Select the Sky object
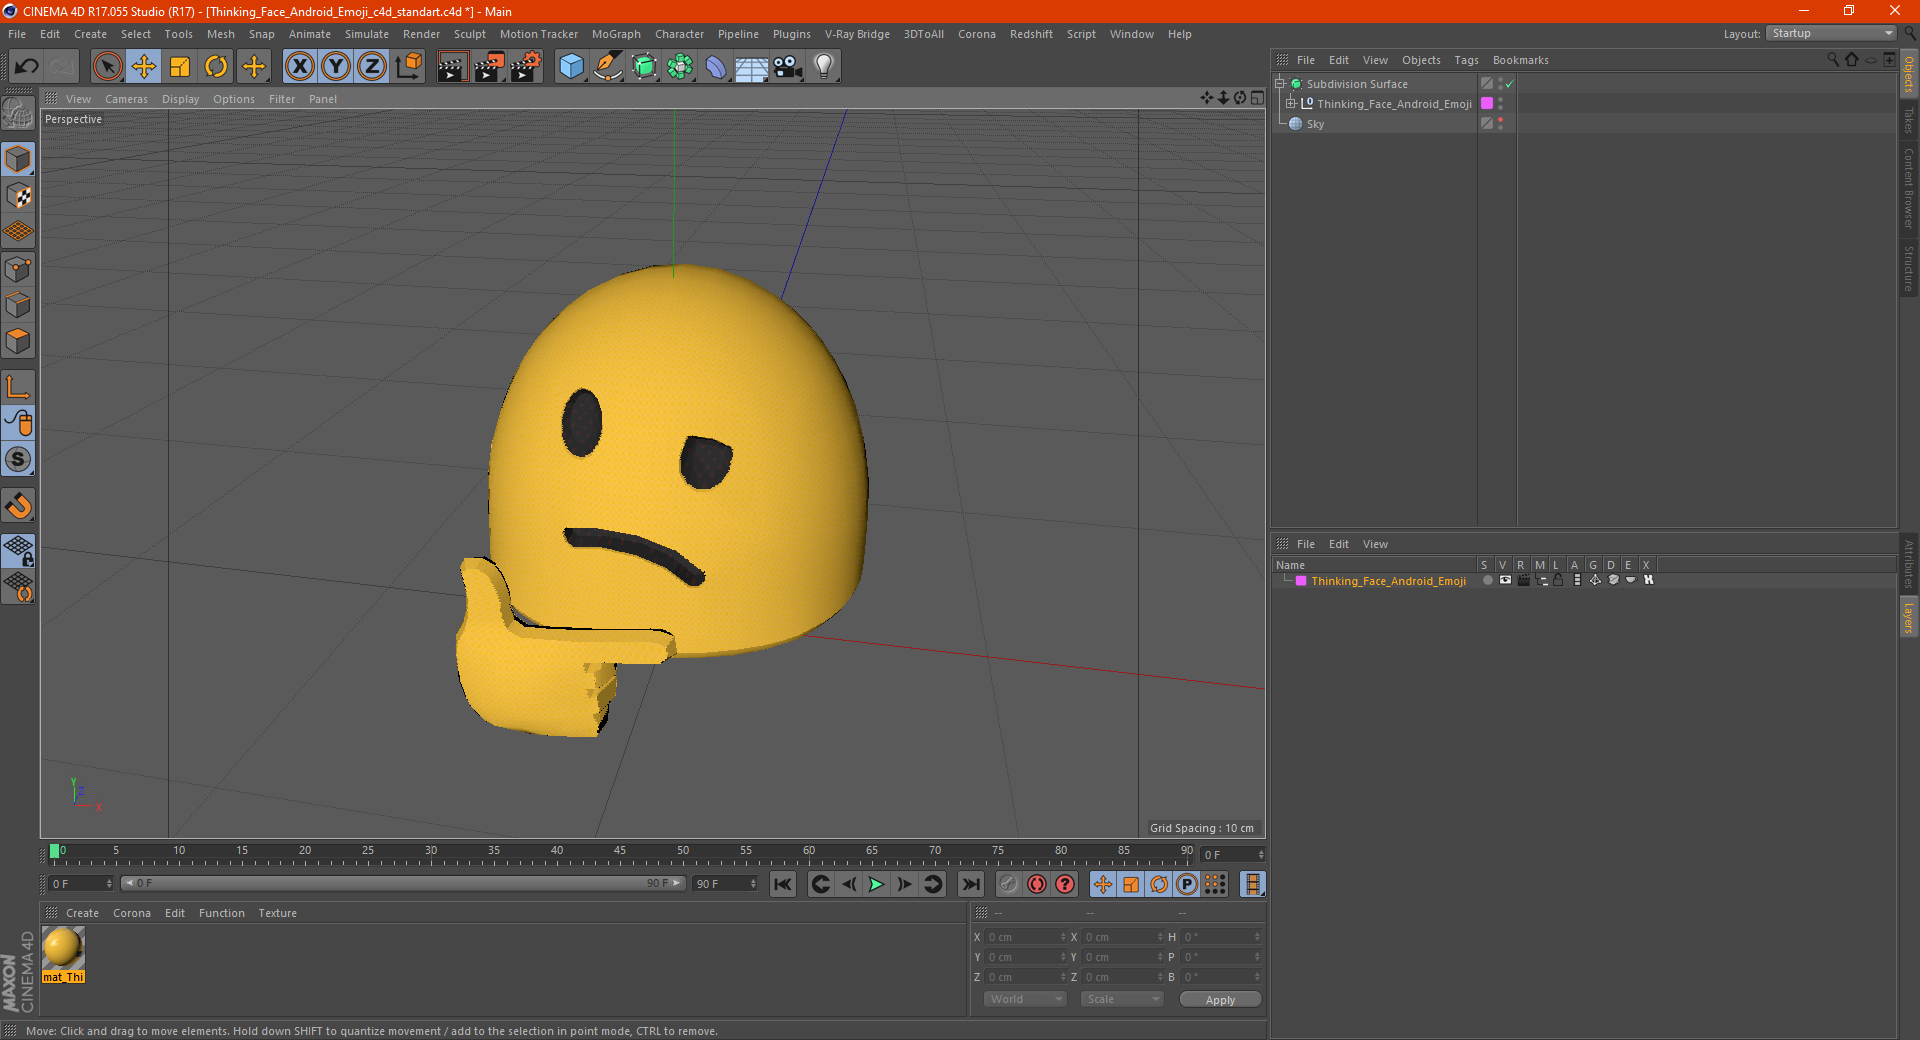This screenshot has width=1920, height=1040. click(x=1315, y=124)
